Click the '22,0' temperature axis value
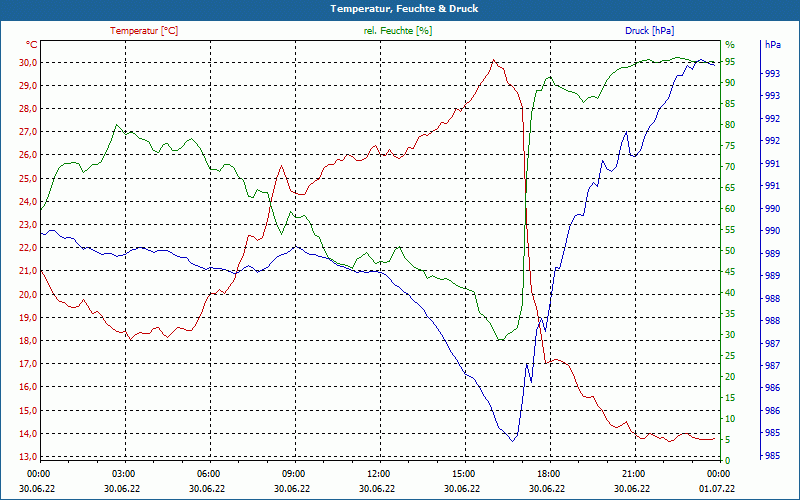This screenshot has width=800, height=500. (28, 248)
